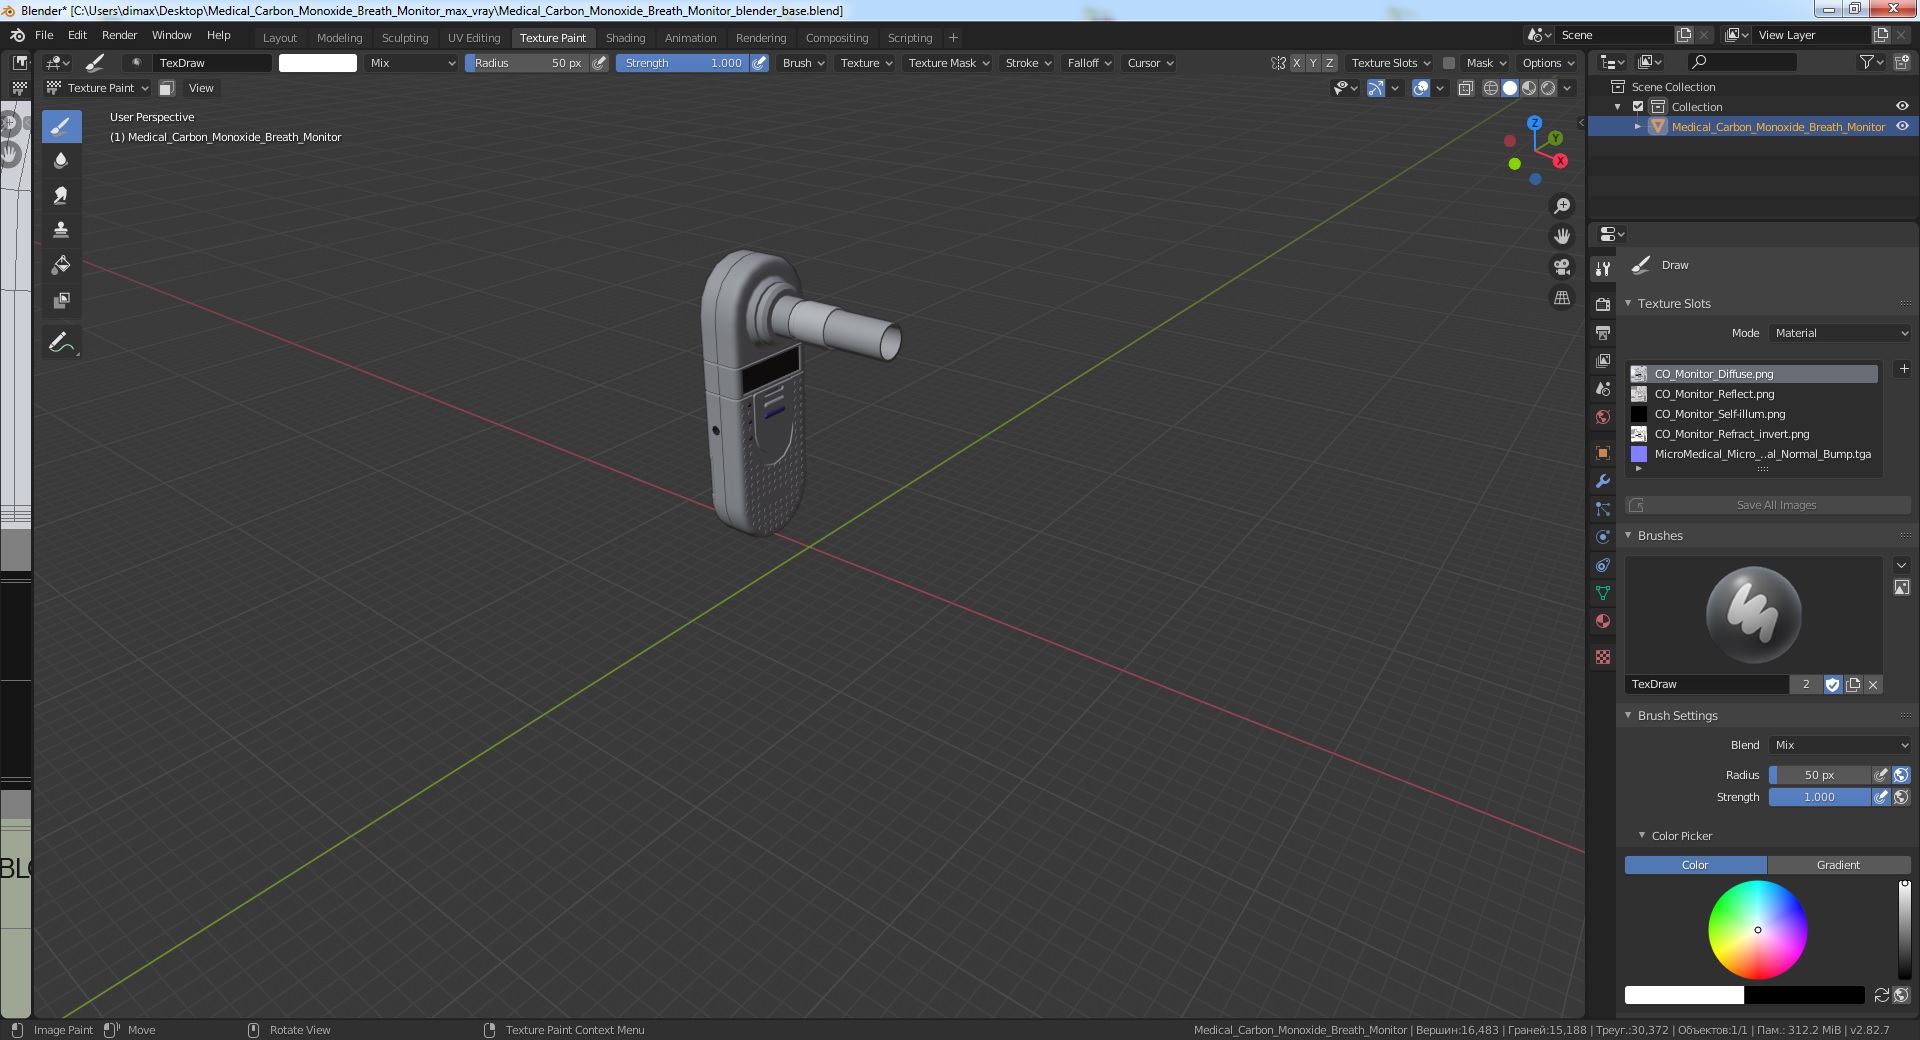Uncheck the Collection checkbox in outliner
Screen dimensions: 1920x1040
point(1638,107)
